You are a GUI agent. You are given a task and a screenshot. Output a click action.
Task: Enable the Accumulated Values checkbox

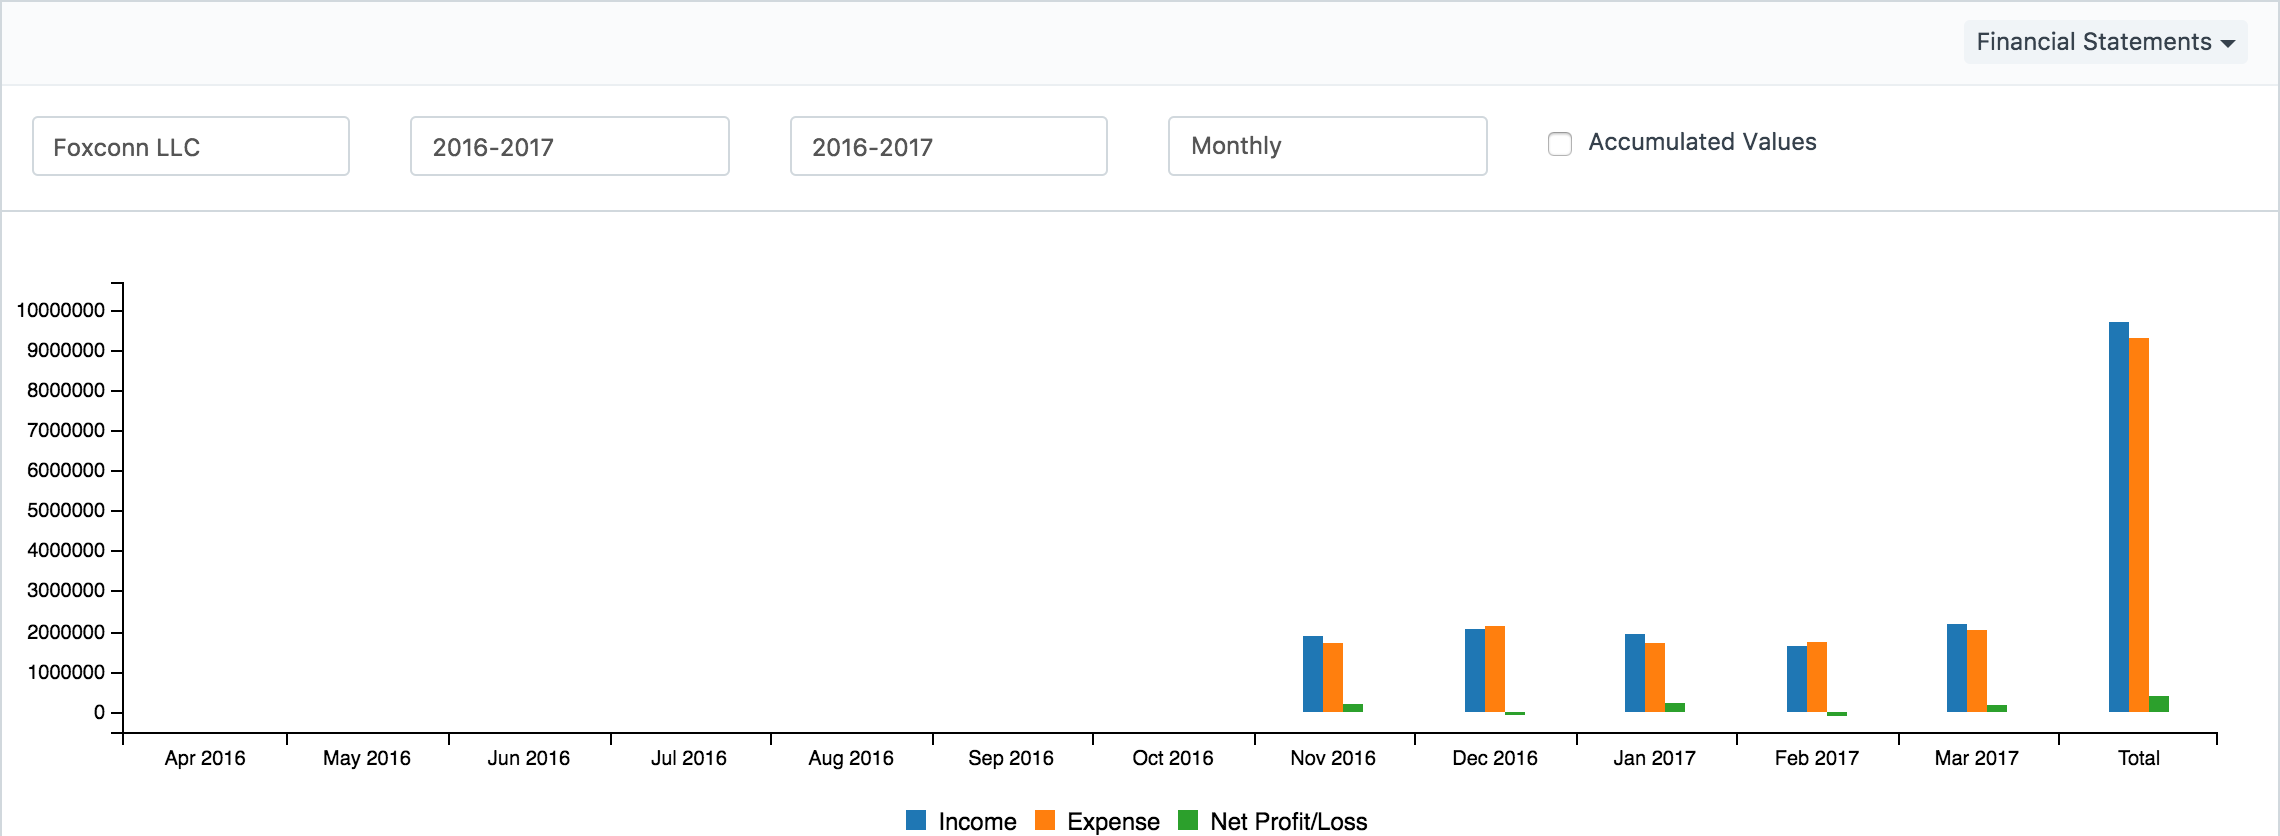[x=1559, y=144]
